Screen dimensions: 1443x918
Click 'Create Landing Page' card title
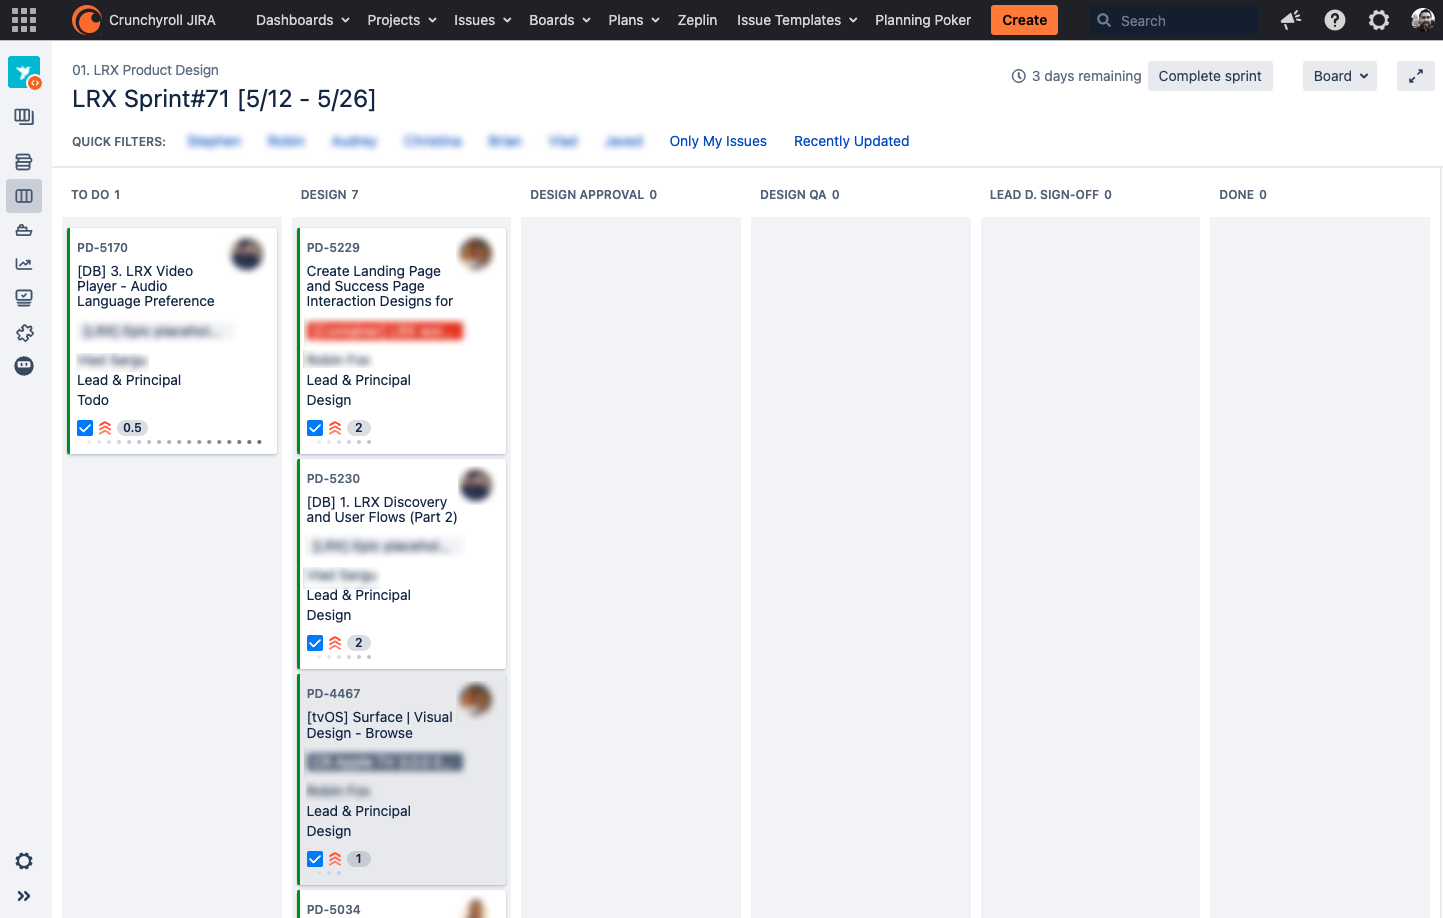click(x=380, y=286)
